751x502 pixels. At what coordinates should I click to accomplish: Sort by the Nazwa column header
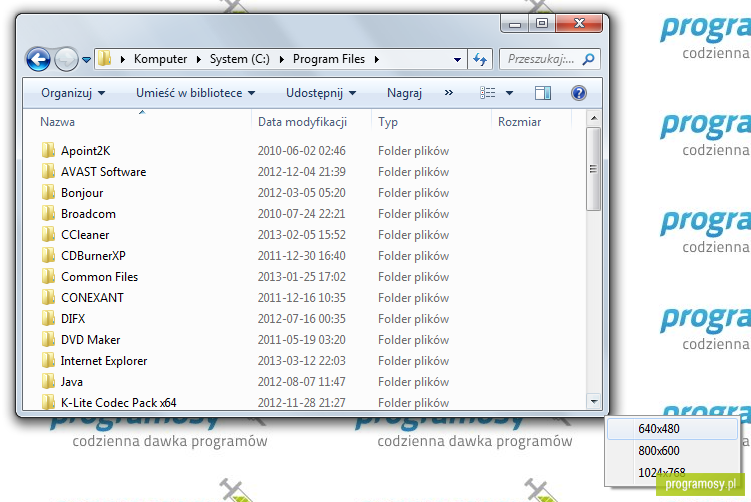[57, 122]
